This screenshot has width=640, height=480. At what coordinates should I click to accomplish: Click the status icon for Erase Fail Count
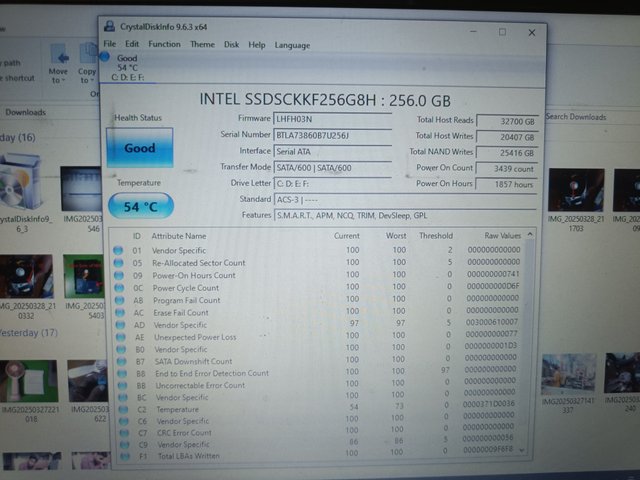click(x=120, y=313)
